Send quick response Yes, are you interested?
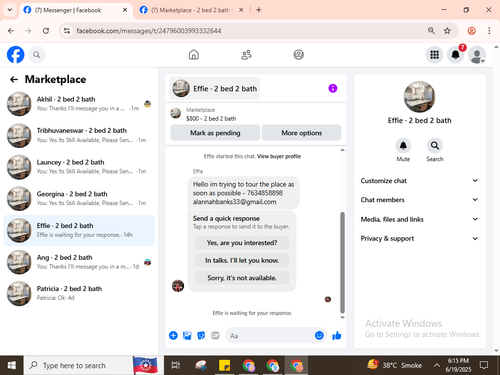500x375 pixels. (x=242, y=243)
